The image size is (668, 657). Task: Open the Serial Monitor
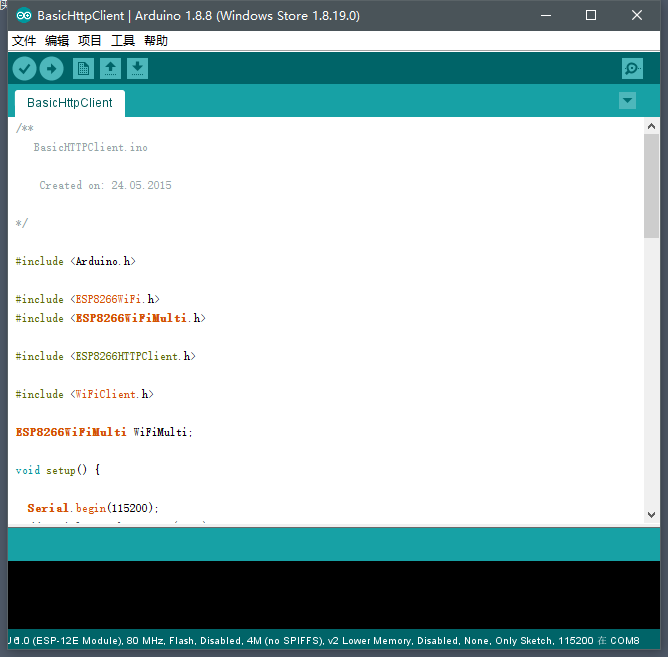[x=632, y=69]
